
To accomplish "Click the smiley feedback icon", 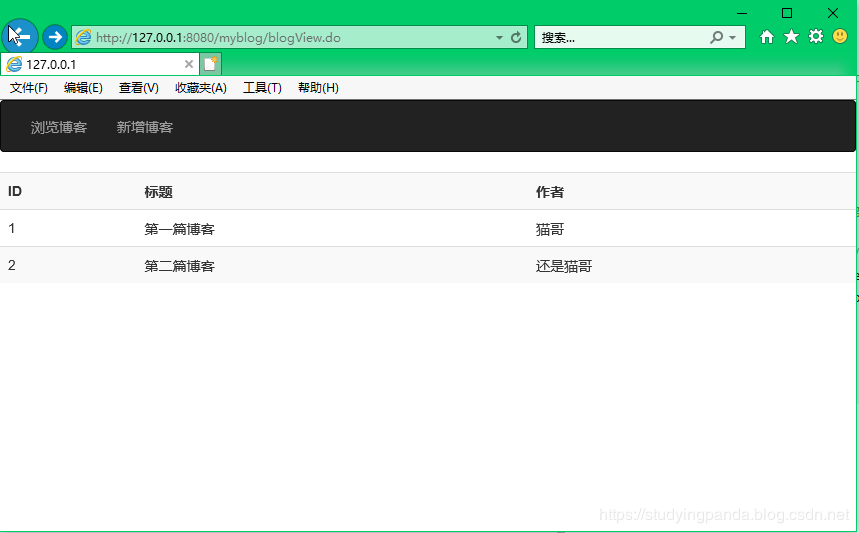I will (840, 37).
